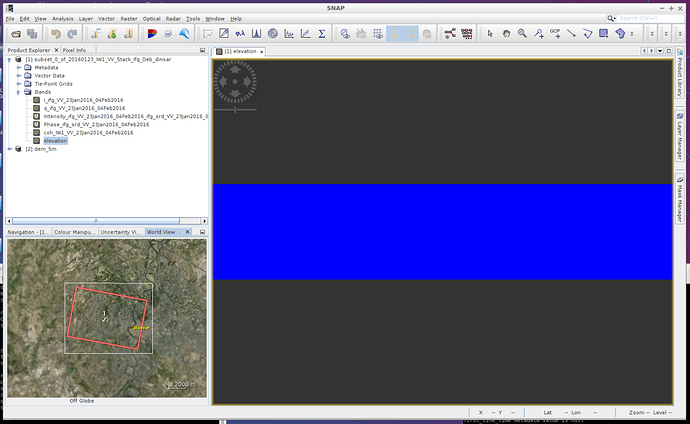Open the batch processing grid icon
Image resolution: width=690 pixels, height=424 pixels.
pyautogui.click(x=466, y=33)
